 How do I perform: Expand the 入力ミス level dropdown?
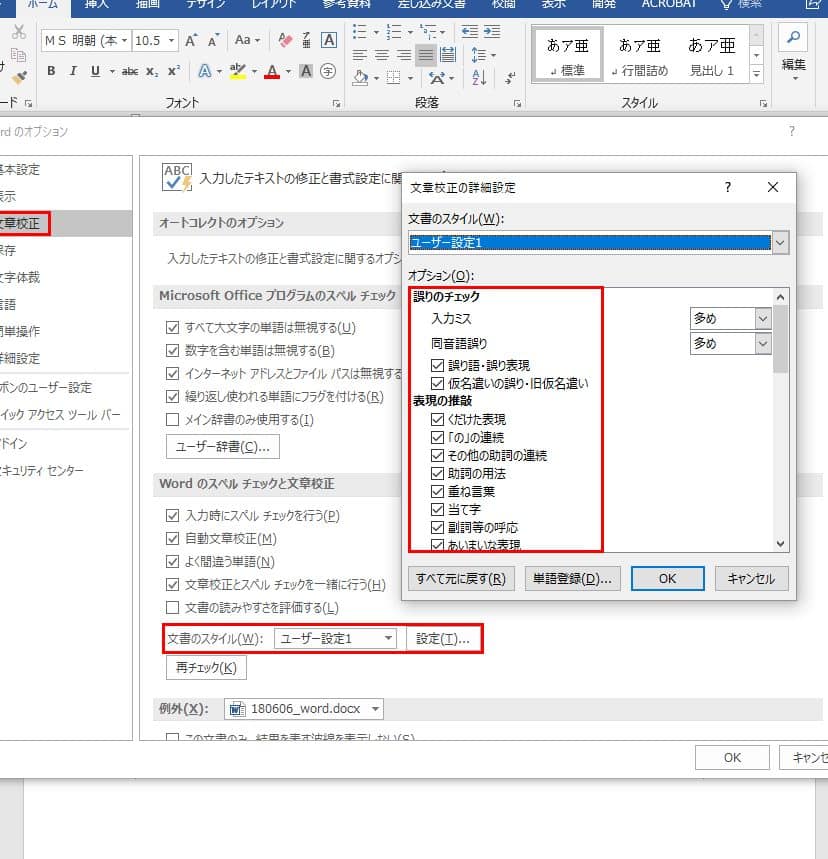763,318
